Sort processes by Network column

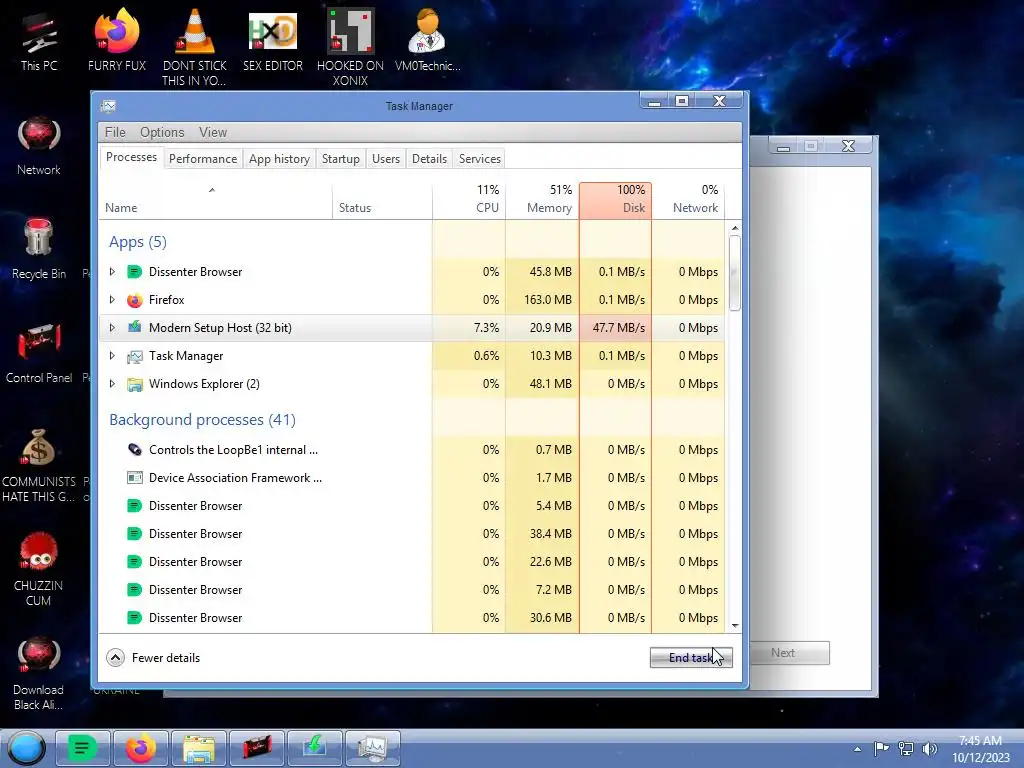click(x=688, y=200)
